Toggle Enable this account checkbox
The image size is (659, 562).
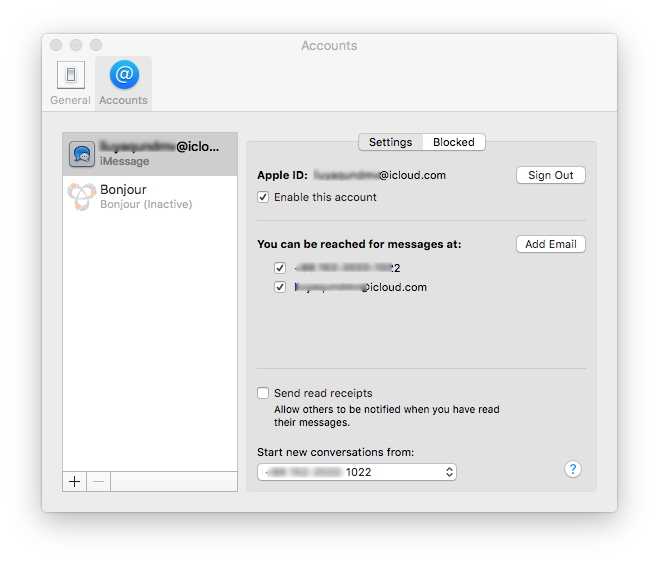263,197
